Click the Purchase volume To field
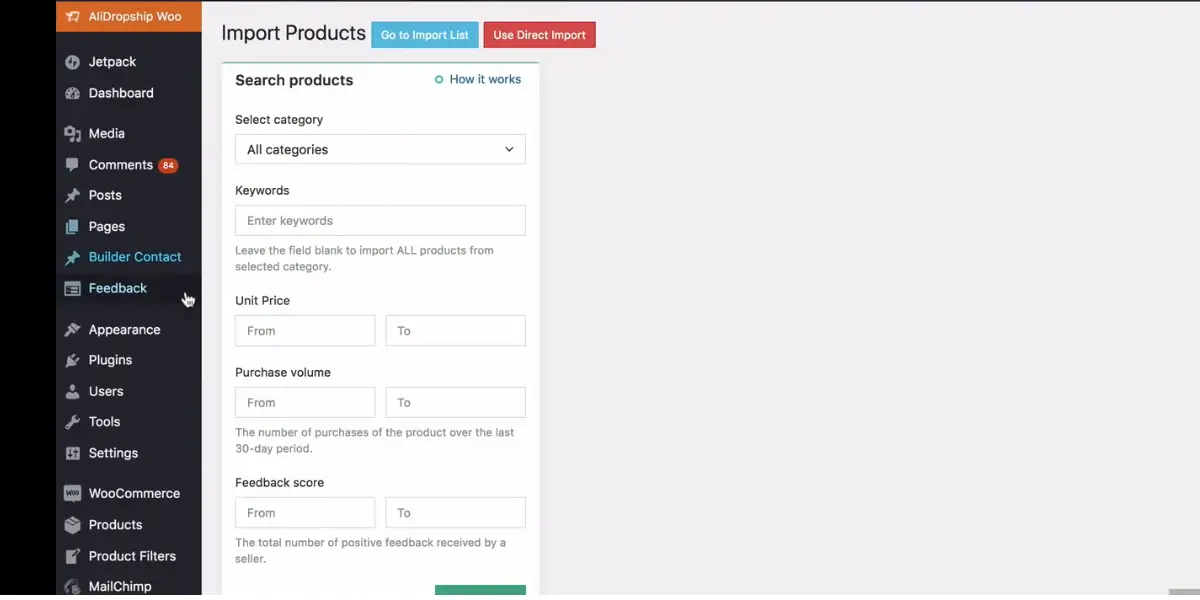This screenshot has height=600, width=1200. [456, 403]
